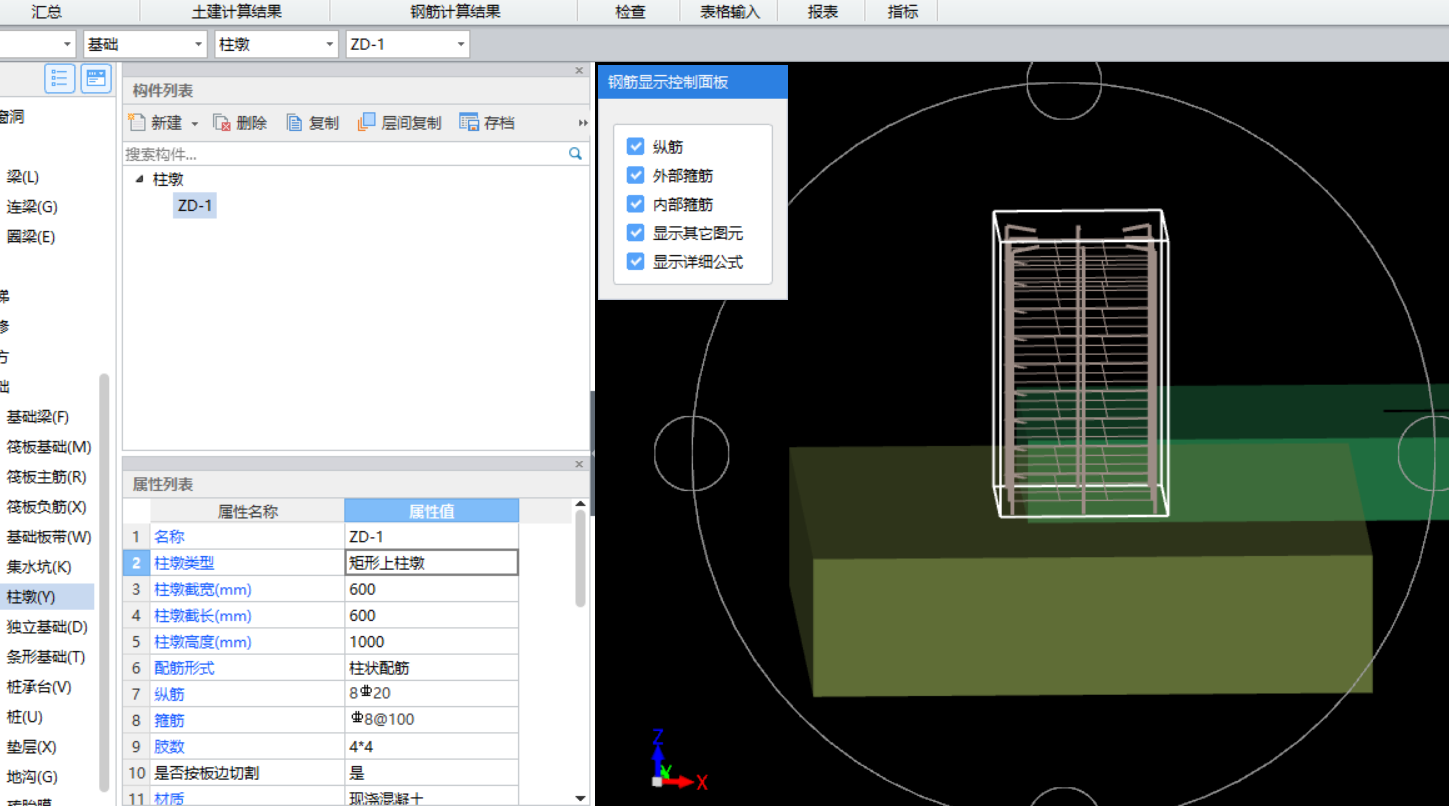This screenshot has width=1449, height=806.
Task: Click the 层间复制 button
Action: 399,123
